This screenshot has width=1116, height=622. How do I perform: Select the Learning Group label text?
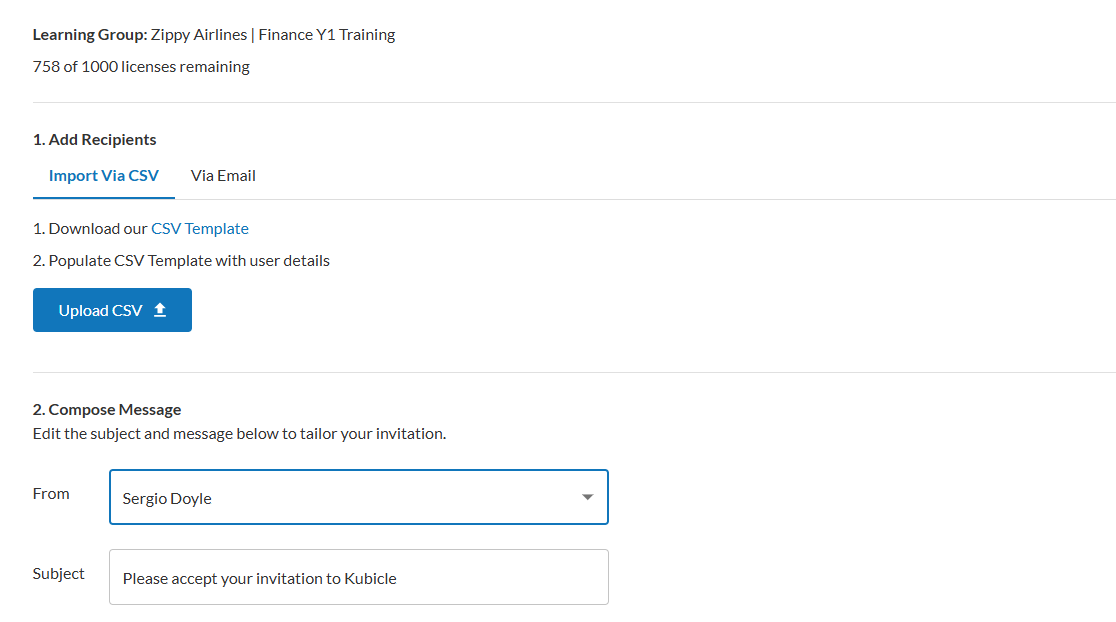[x=89, y=35]
